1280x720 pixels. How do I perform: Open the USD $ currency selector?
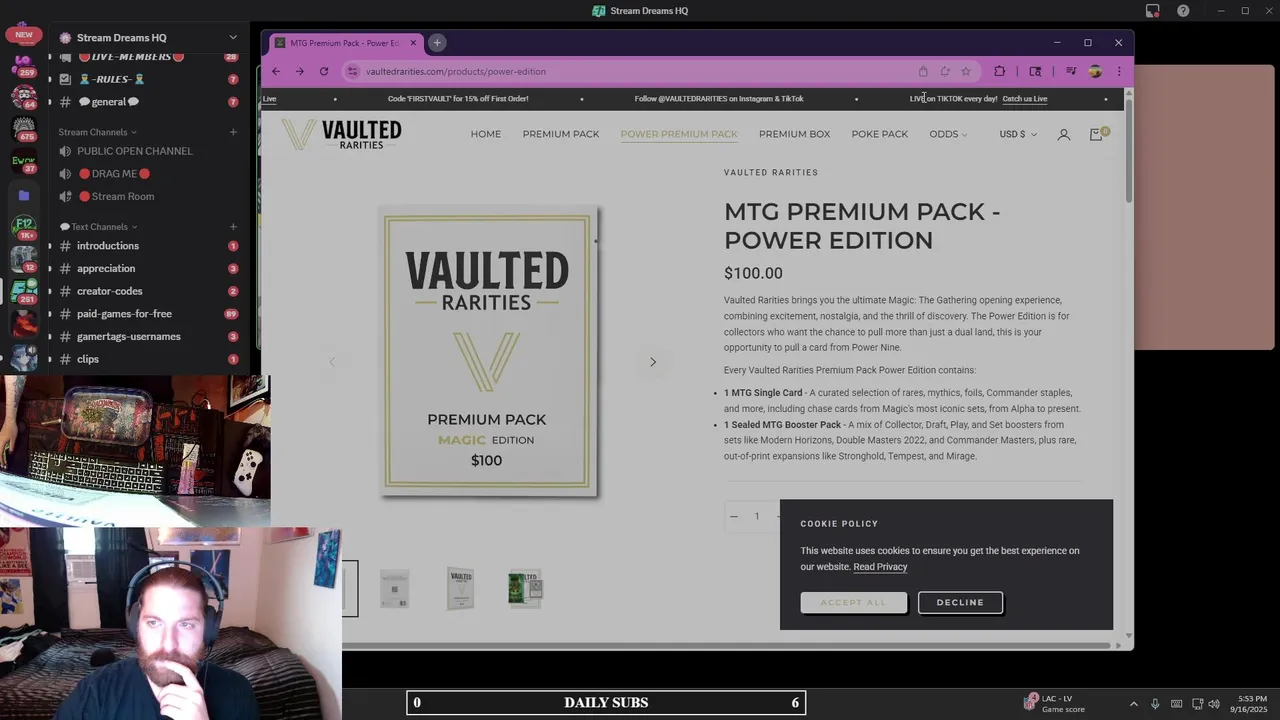point(1018,134)
